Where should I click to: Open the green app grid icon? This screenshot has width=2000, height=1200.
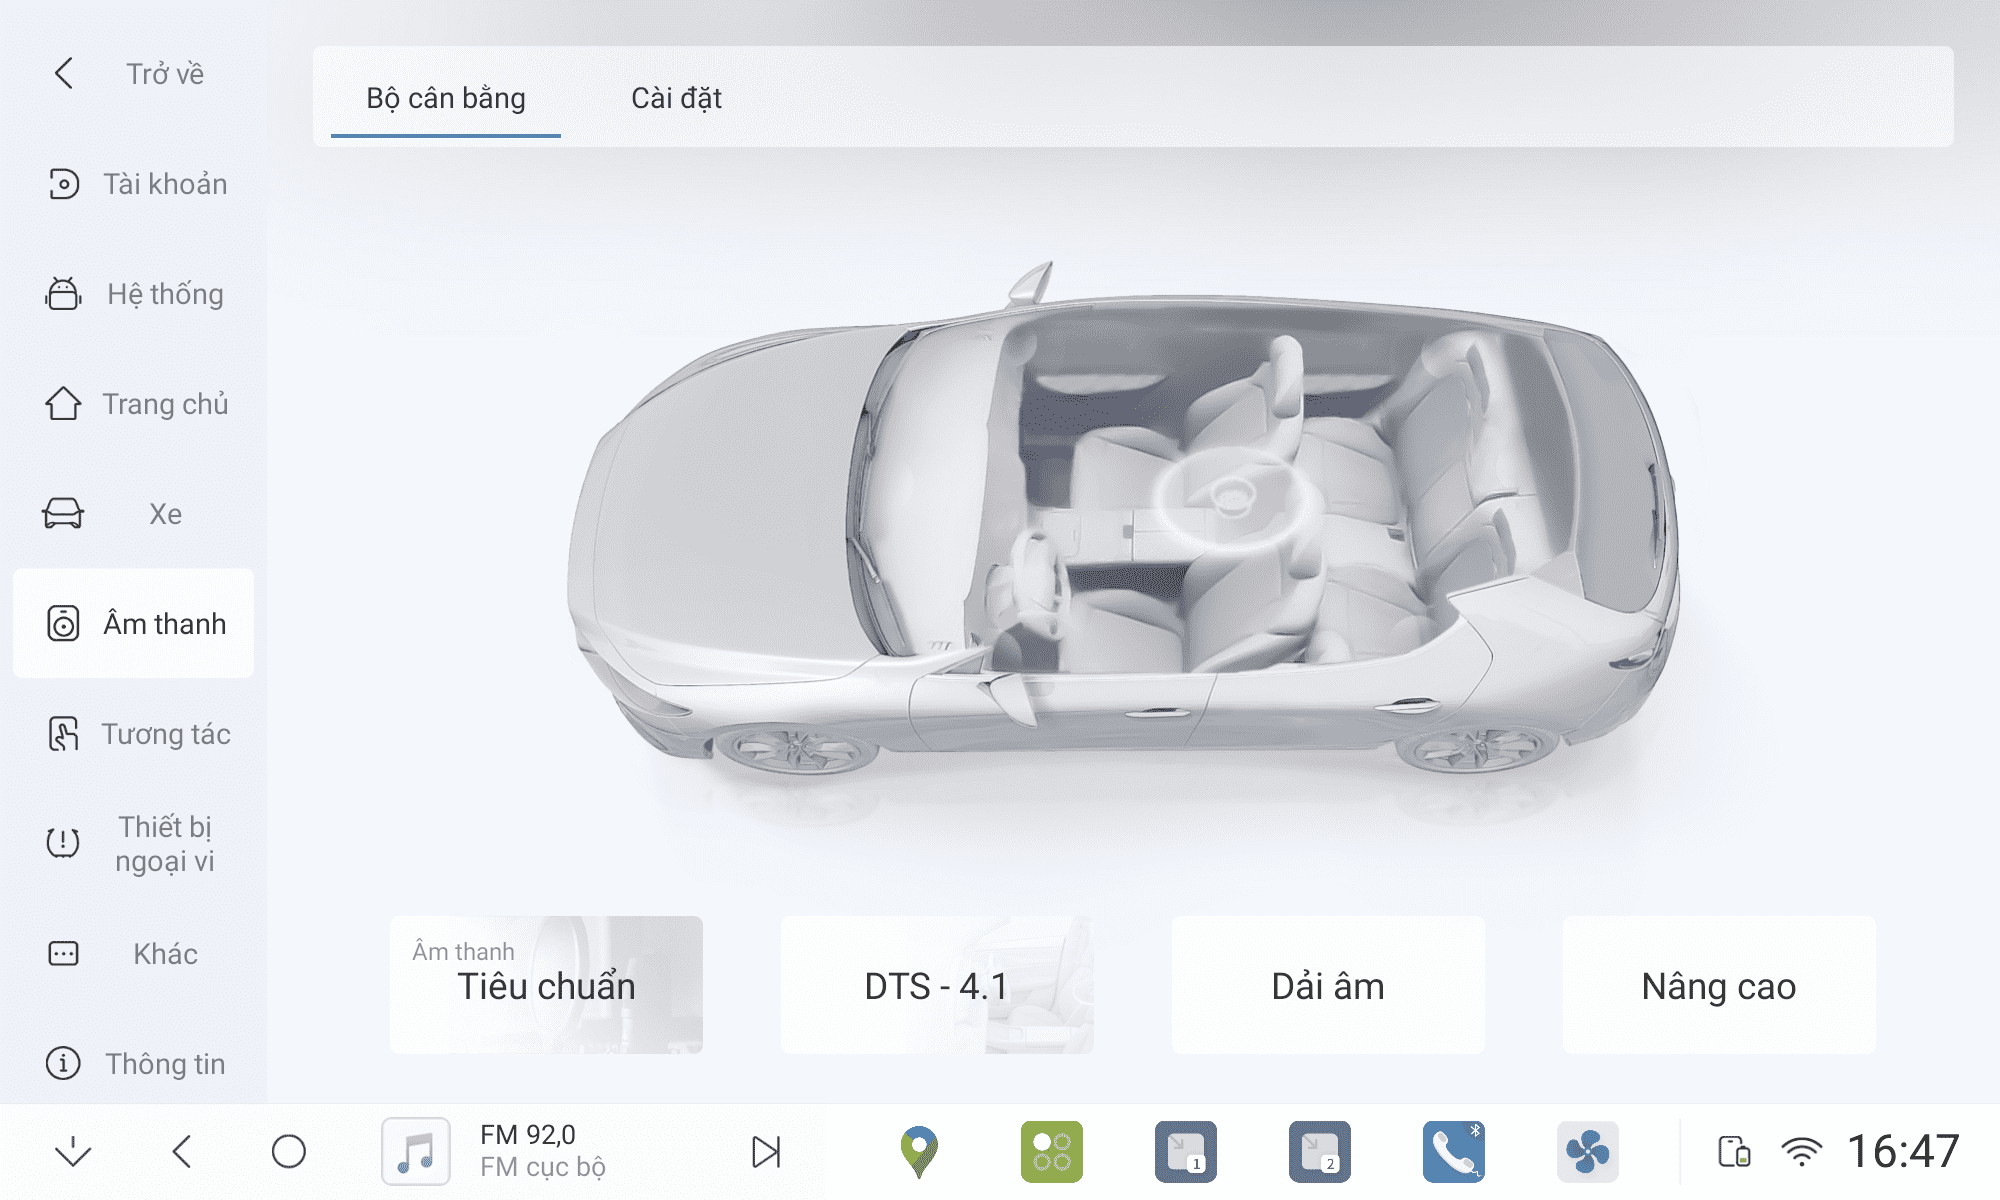(x=1051, y=1152)
